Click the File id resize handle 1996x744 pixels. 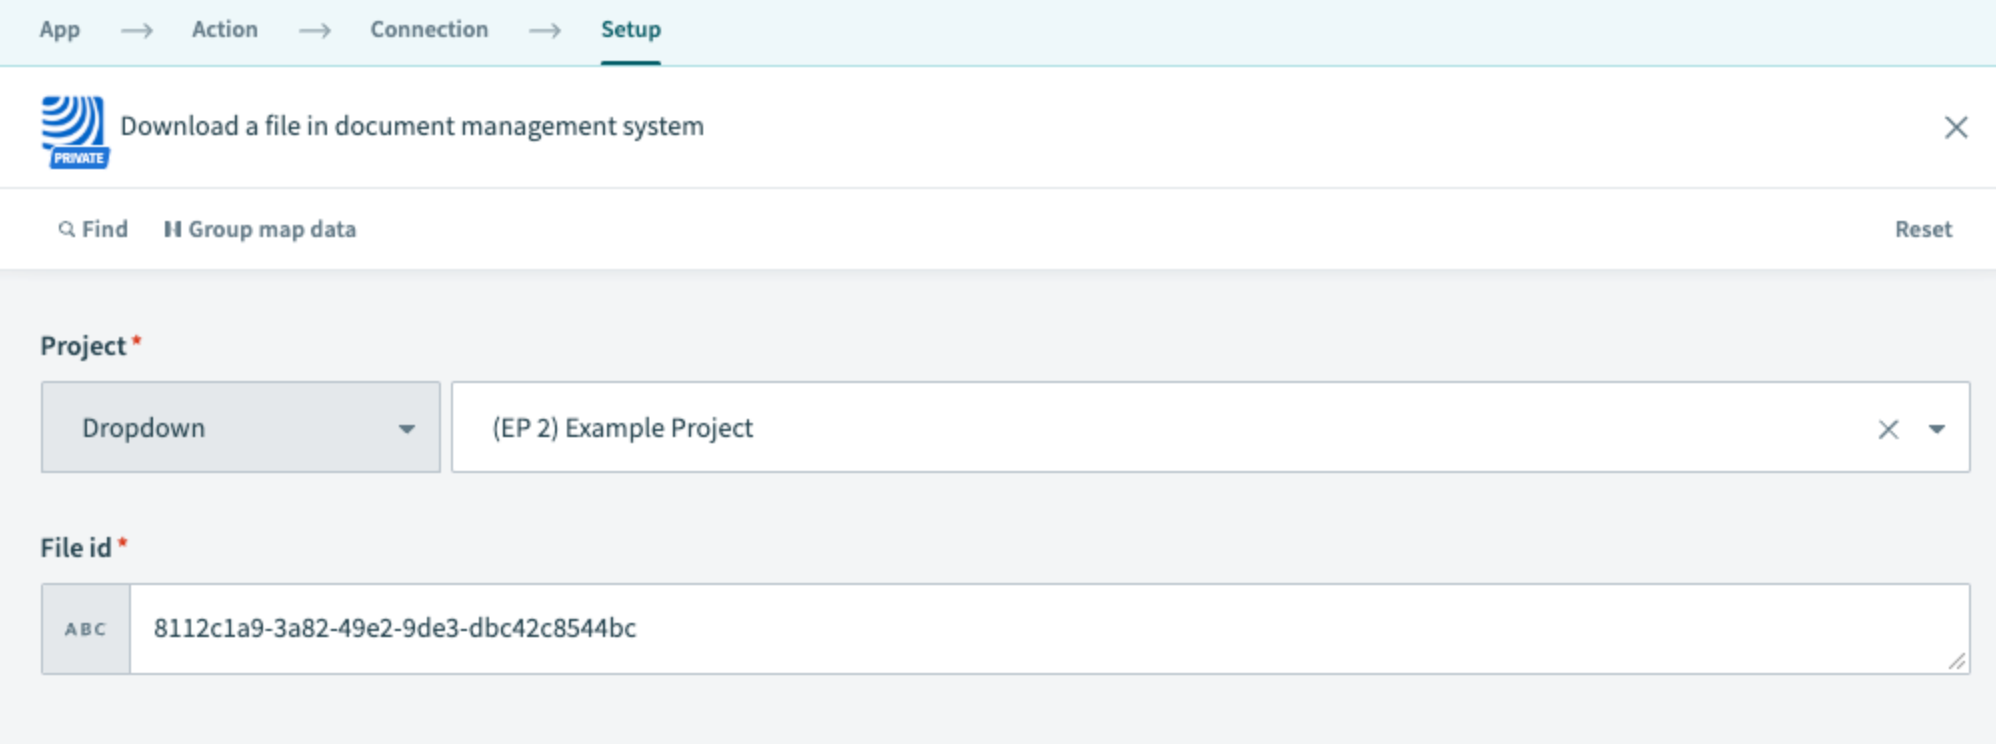(x=1956, y=661)
